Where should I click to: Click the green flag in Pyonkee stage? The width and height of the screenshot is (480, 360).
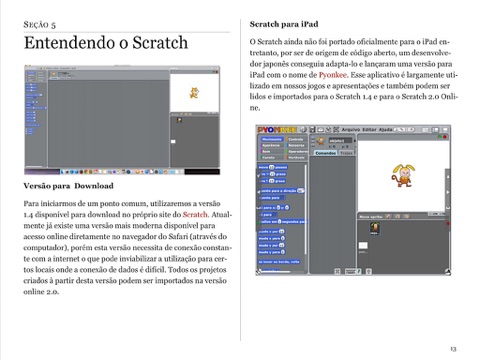439,137
